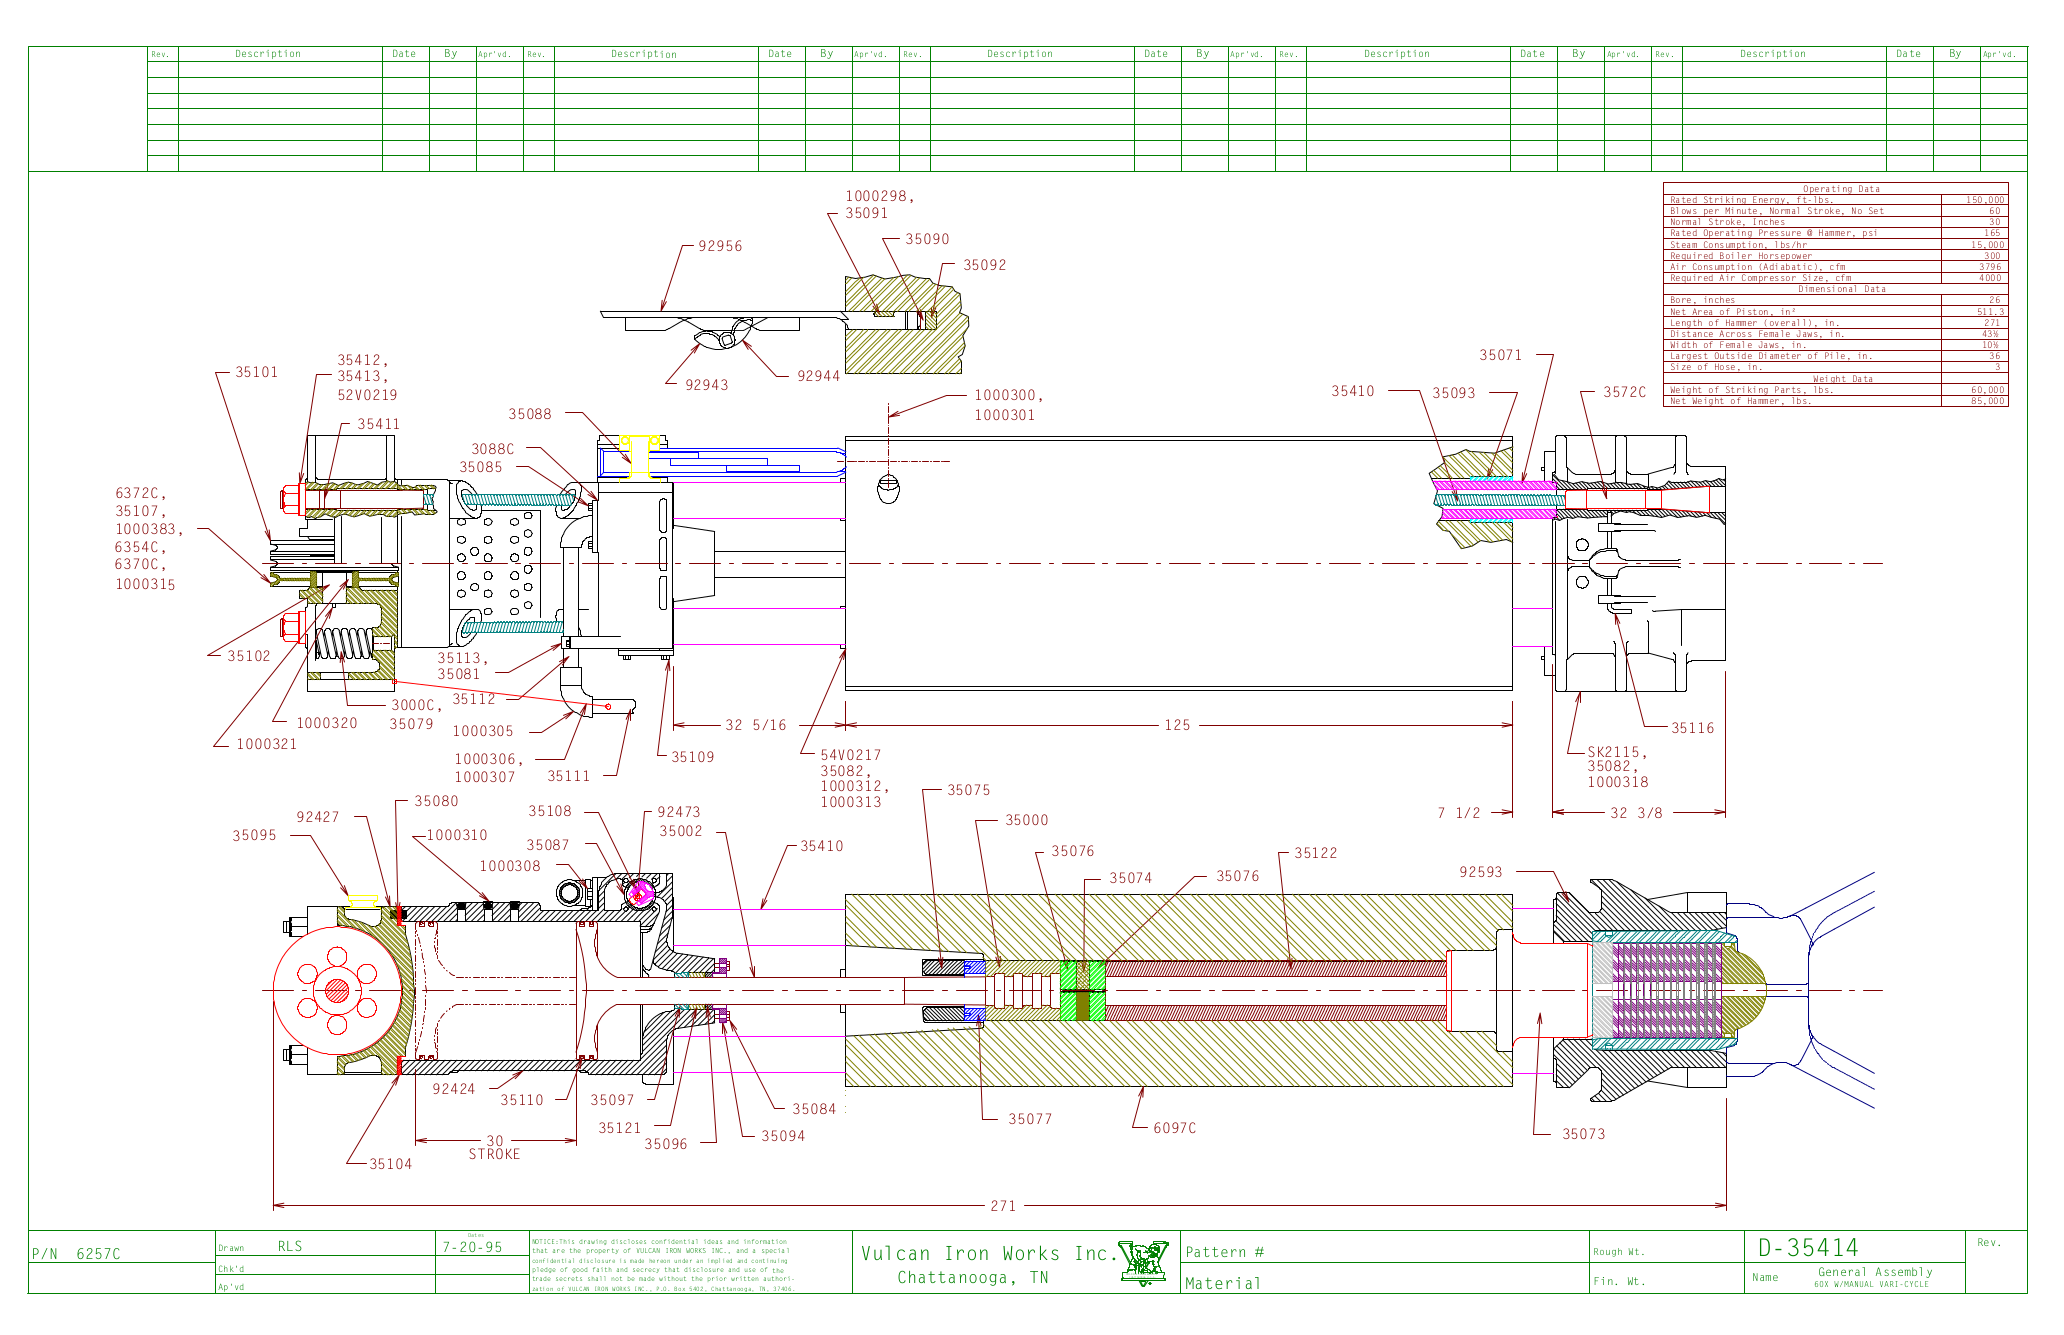Click part number 35073 label
Image resolution: width=2064 pixels, height=1335 pixels.
(x=1583, y=1134)
